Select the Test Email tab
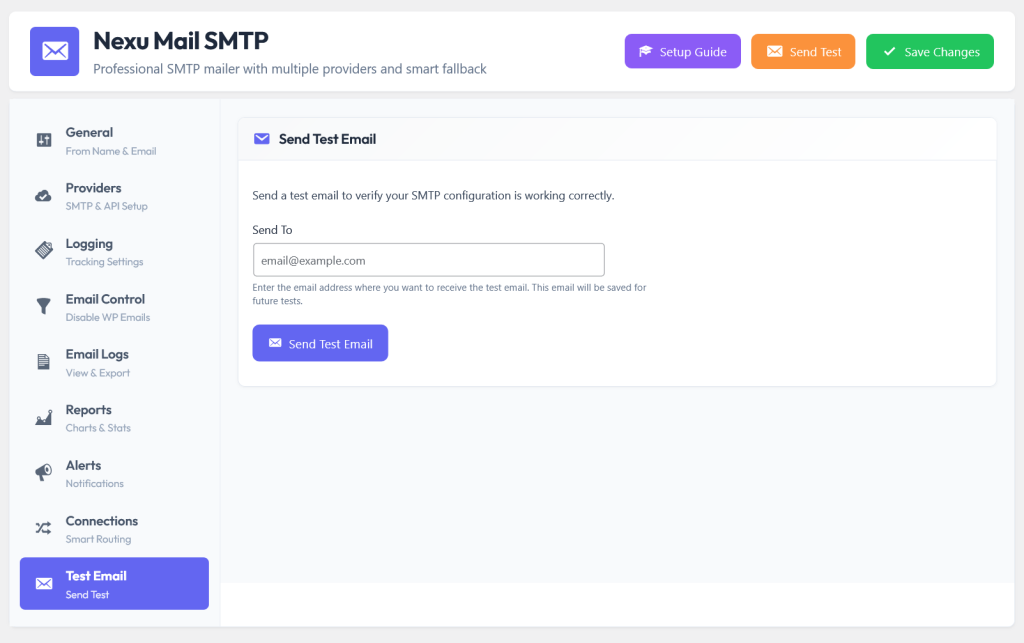Screen dimensions: 1024x643 (114, 584)
